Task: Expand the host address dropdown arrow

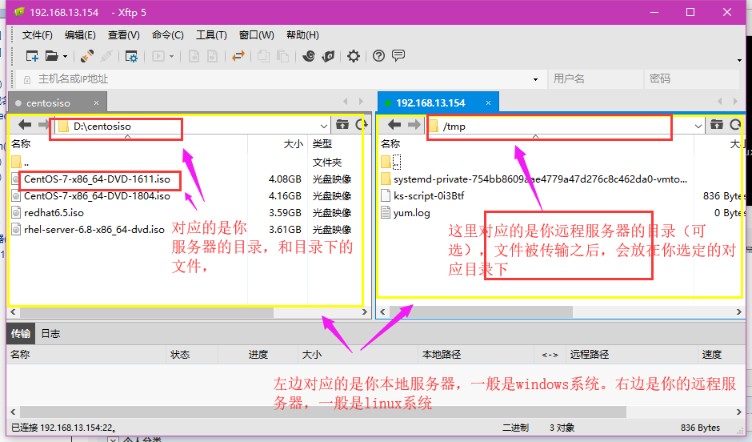Action: [x=536, y=79]
